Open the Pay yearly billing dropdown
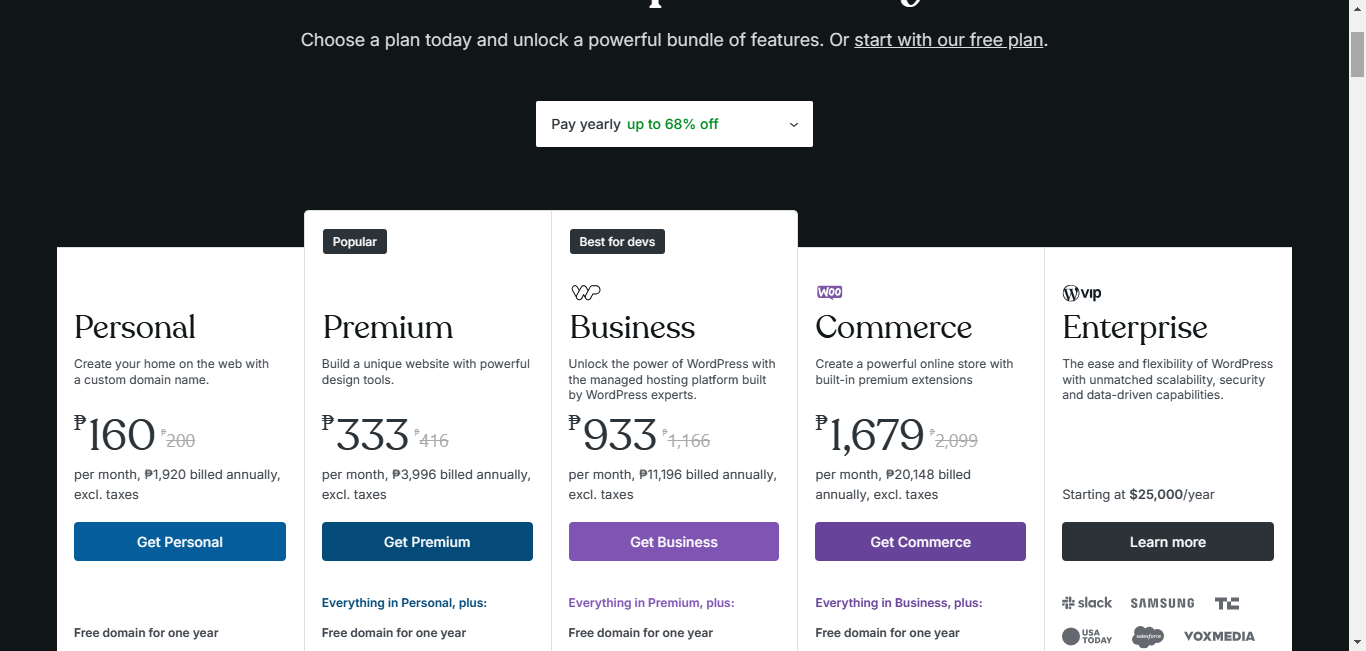The height and width of the screenshot is (651, 1366). (674, 124)
